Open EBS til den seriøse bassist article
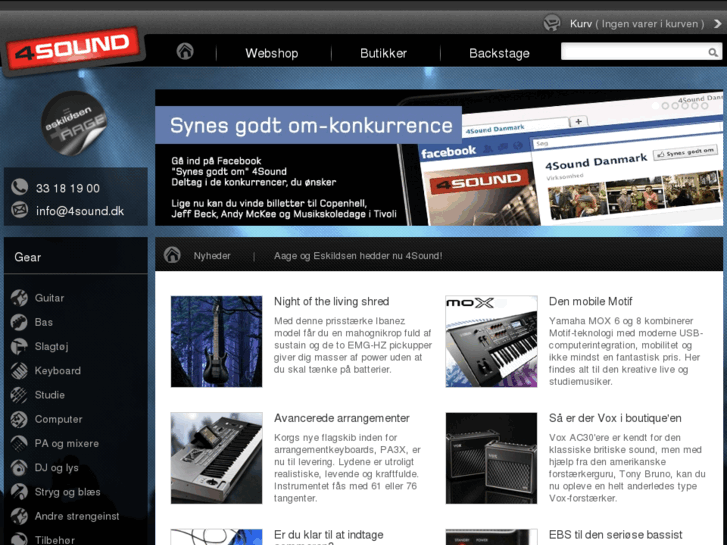727x545 pixels. 615,534
